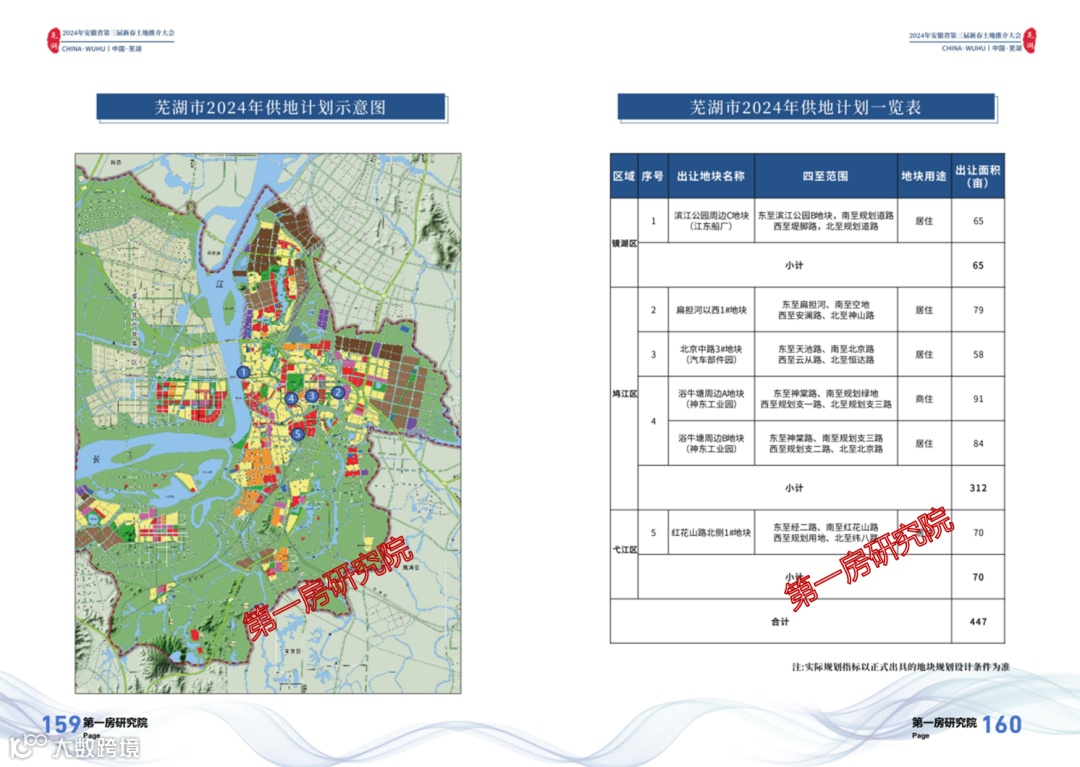Click the 扁担河以西1#地块 cell
This screenshot has height=767, width=1080.
pyautogui.click(x=711, y=310)
